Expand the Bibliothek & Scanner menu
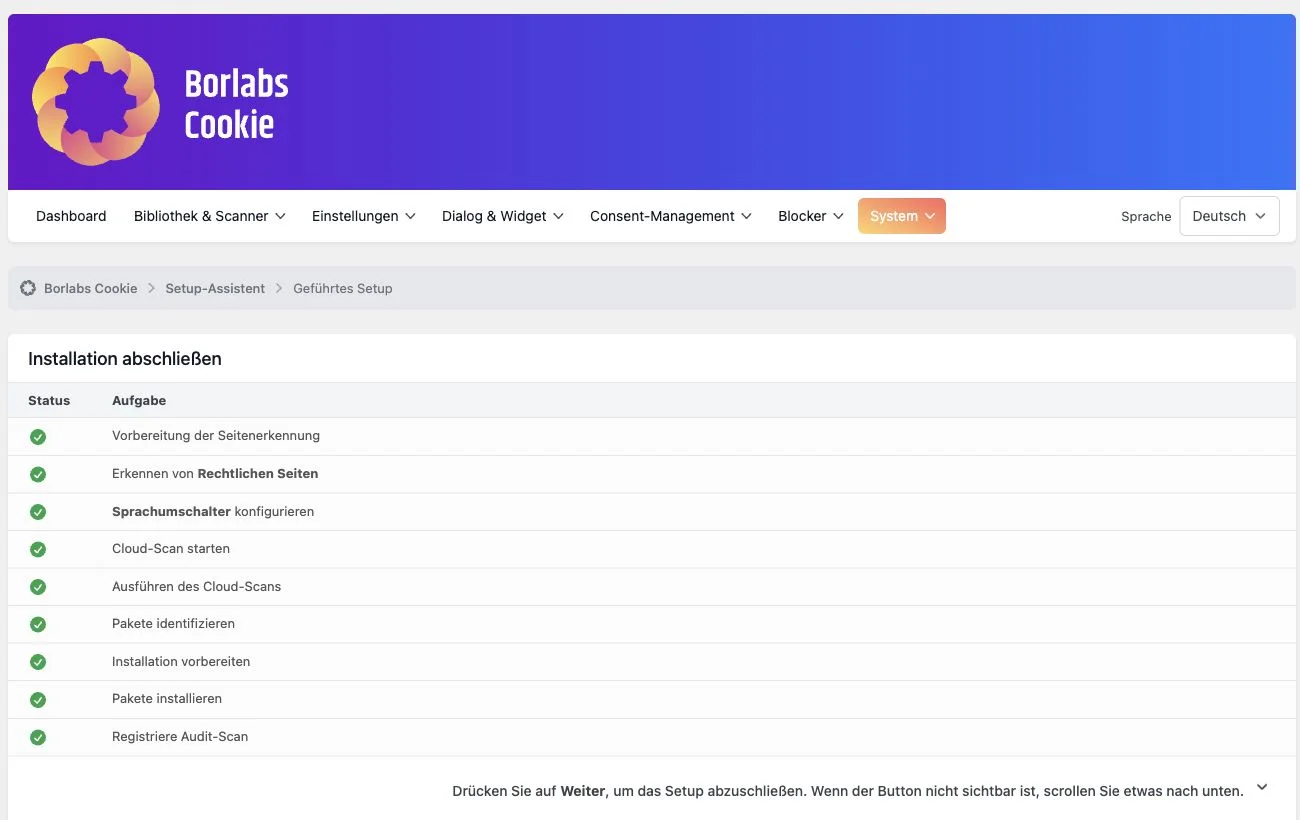The image size is (1300, 820). [210, 216]
